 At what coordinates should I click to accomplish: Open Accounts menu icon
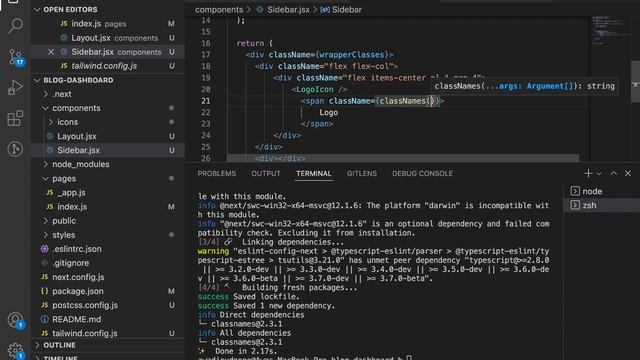16,320
